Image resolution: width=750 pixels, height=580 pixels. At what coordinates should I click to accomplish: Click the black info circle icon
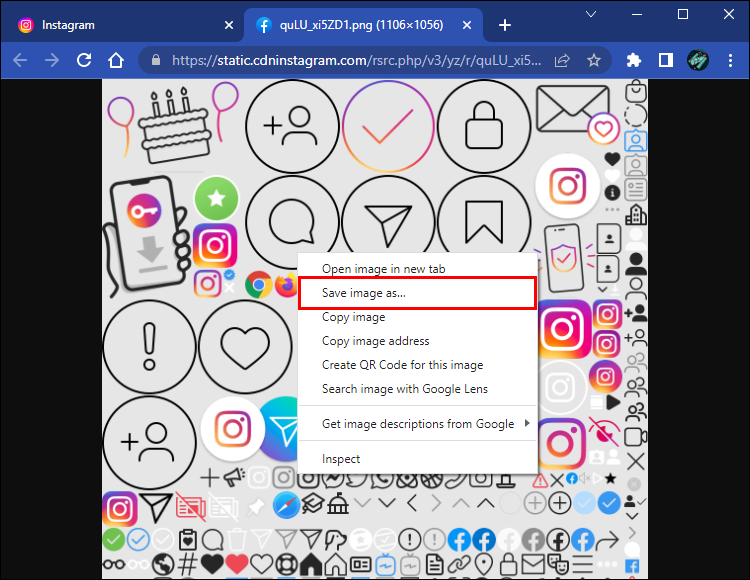(612, 193)
